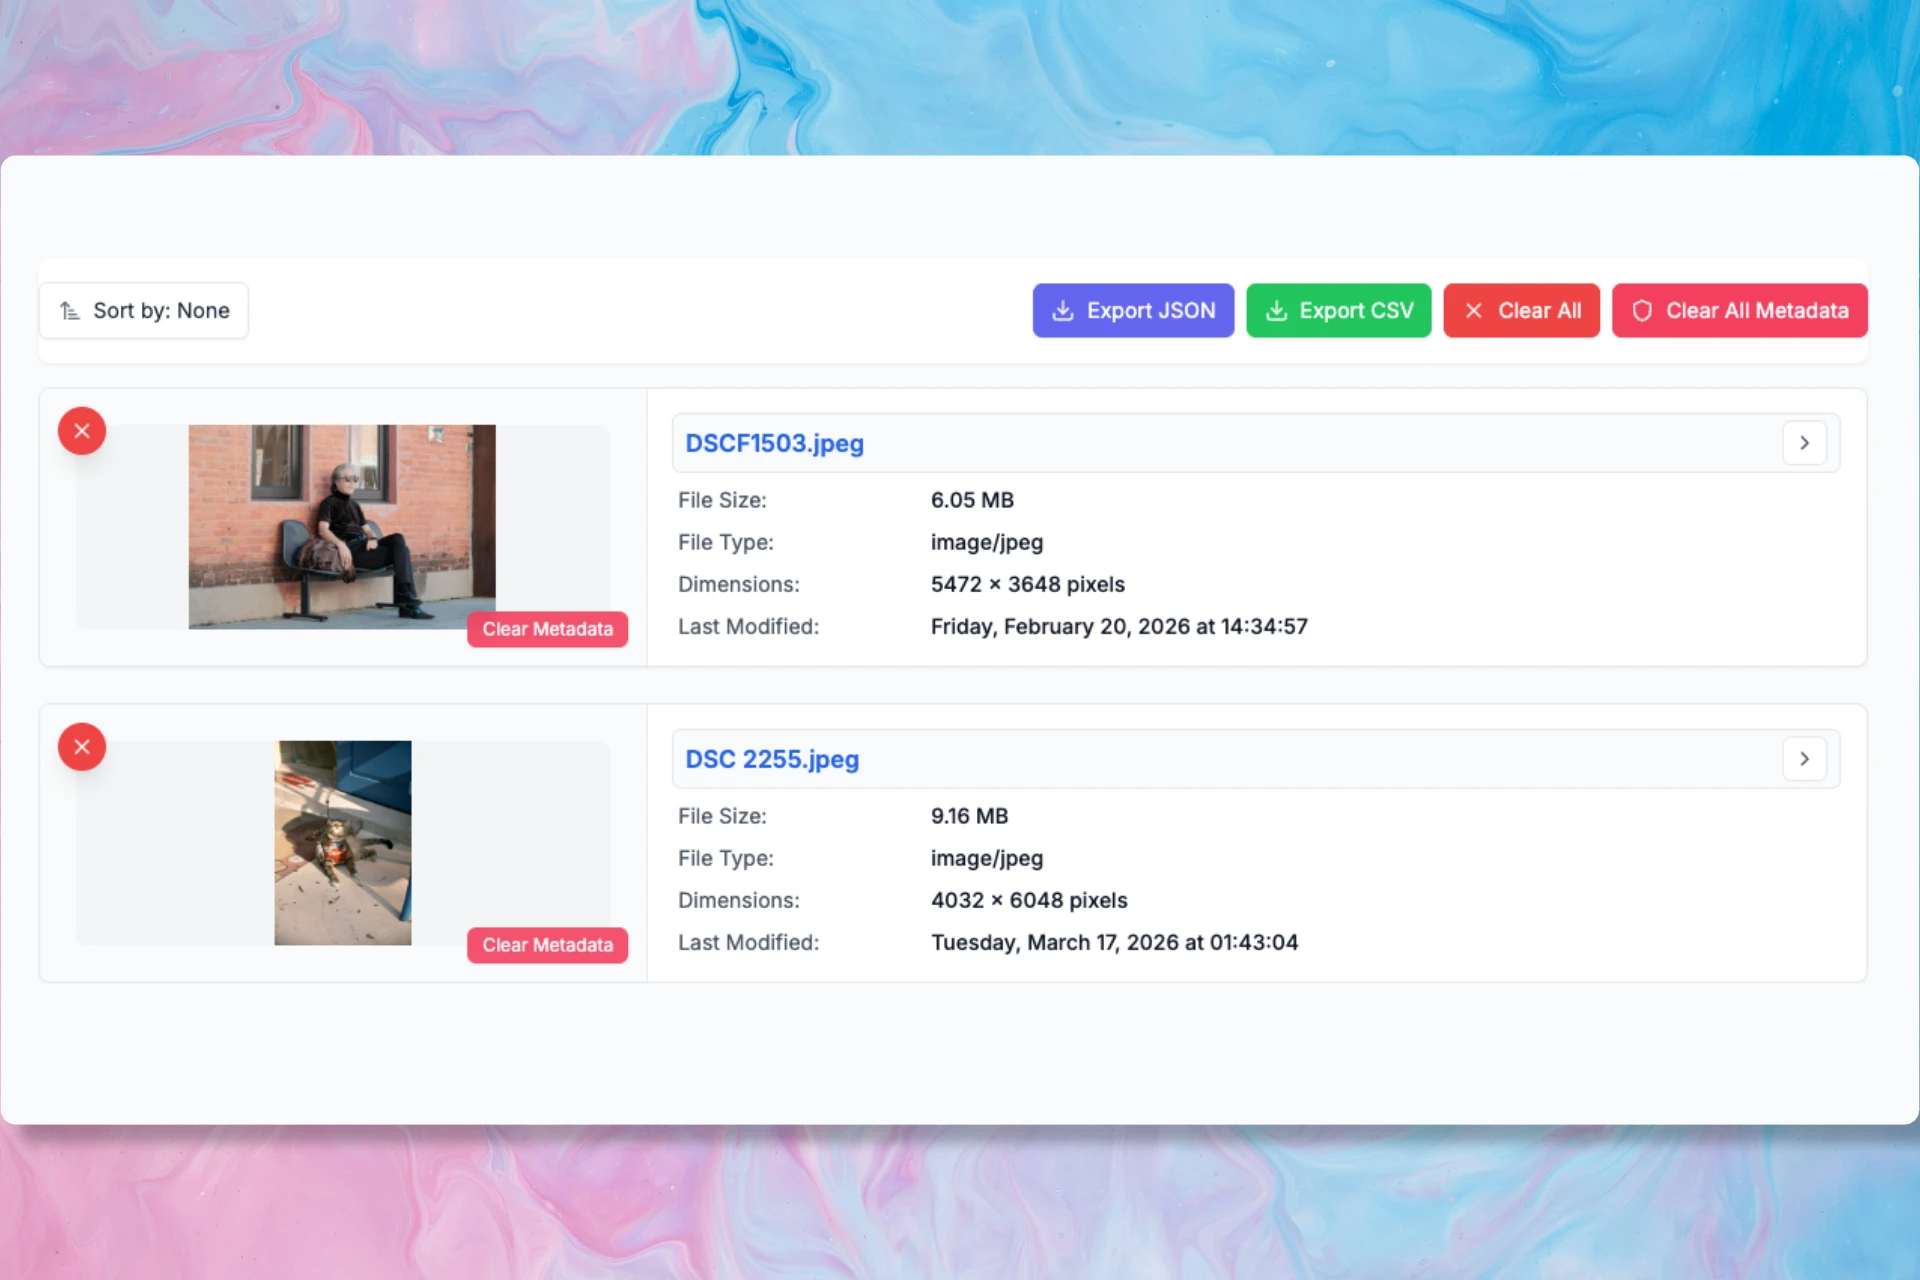Click the Export CSV button label

click(1356, 311)
